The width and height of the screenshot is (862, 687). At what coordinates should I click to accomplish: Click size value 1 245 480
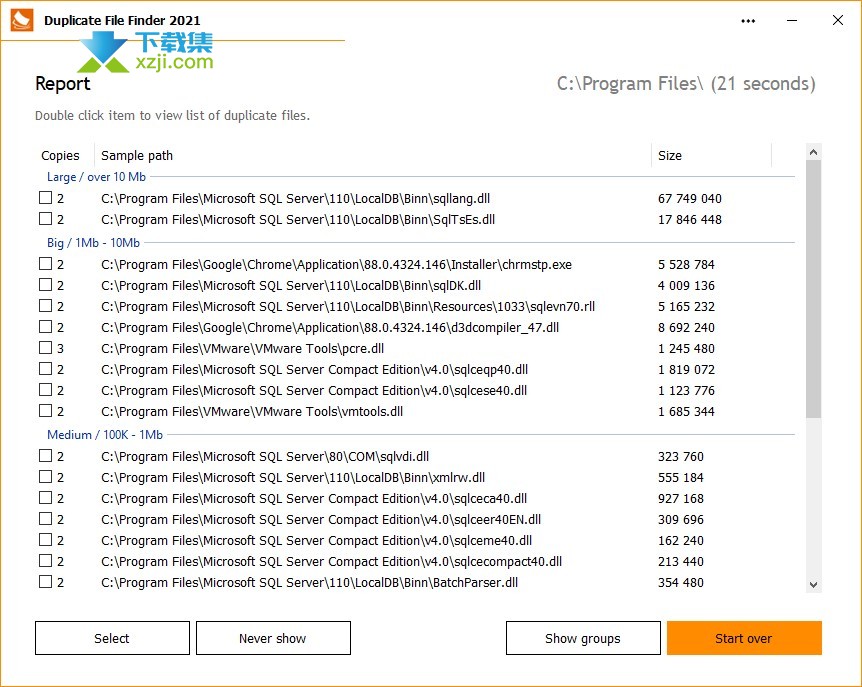pyautogui.click(x=686, y=348)
